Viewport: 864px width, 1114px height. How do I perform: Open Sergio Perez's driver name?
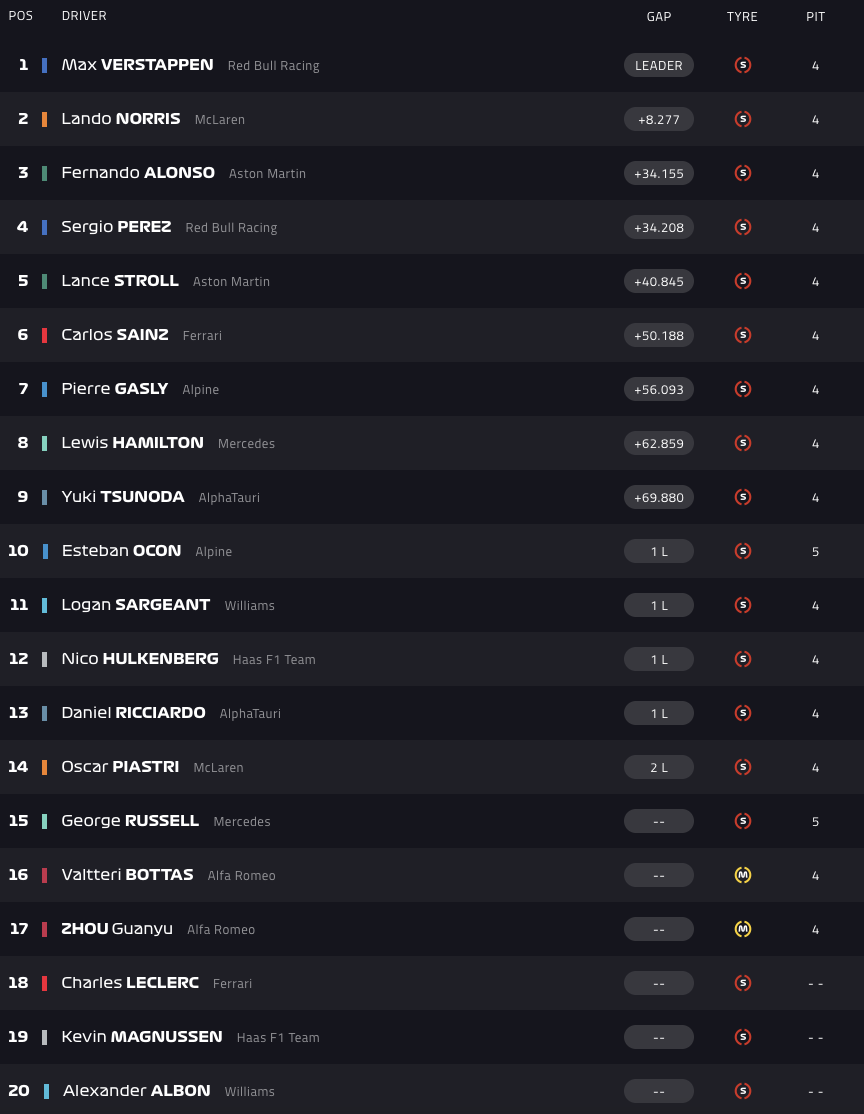(116, 227)
